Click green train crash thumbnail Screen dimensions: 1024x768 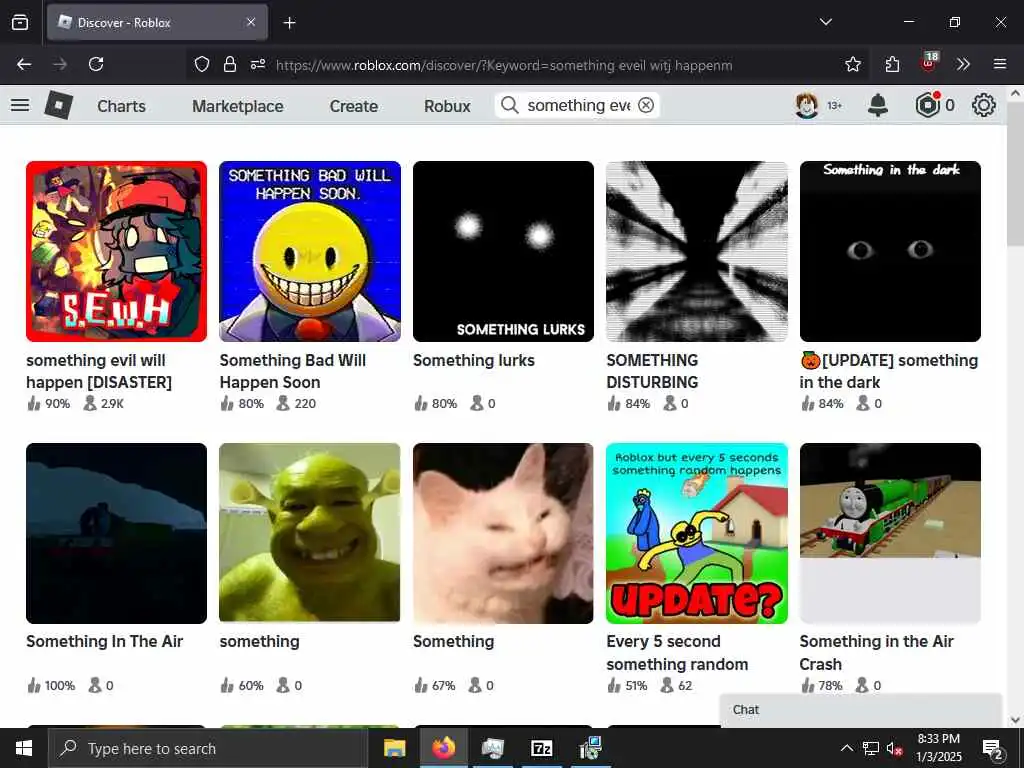(x=890, y=533)
